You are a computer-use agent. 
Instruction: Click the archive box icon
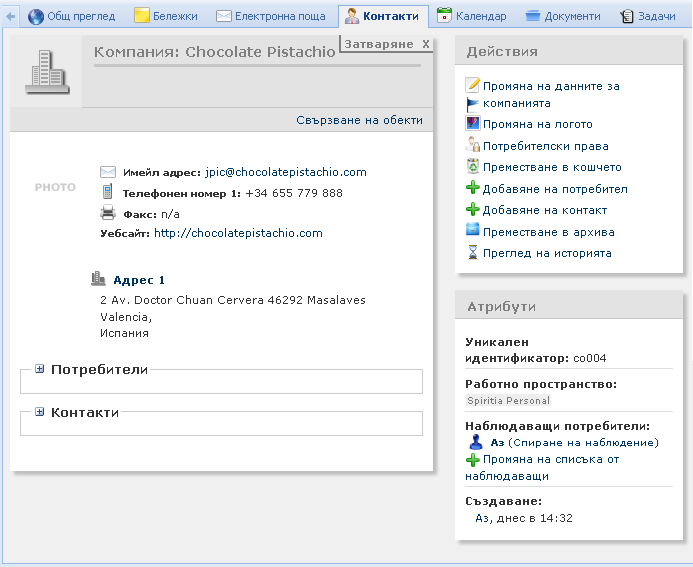pos(473,230)
